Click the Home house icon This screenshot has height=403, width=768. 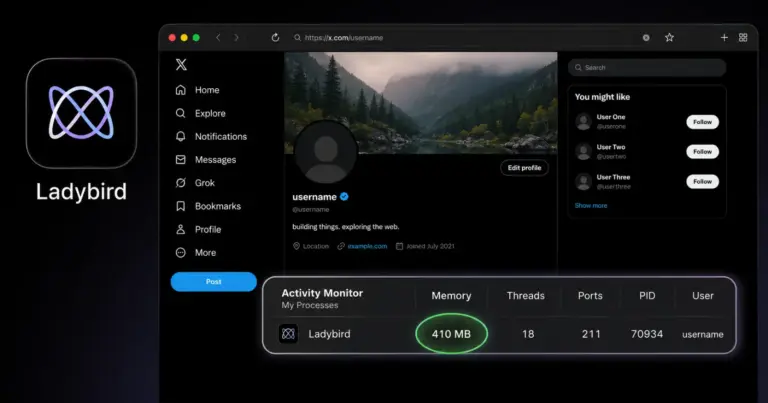click(x=181, y=90)
